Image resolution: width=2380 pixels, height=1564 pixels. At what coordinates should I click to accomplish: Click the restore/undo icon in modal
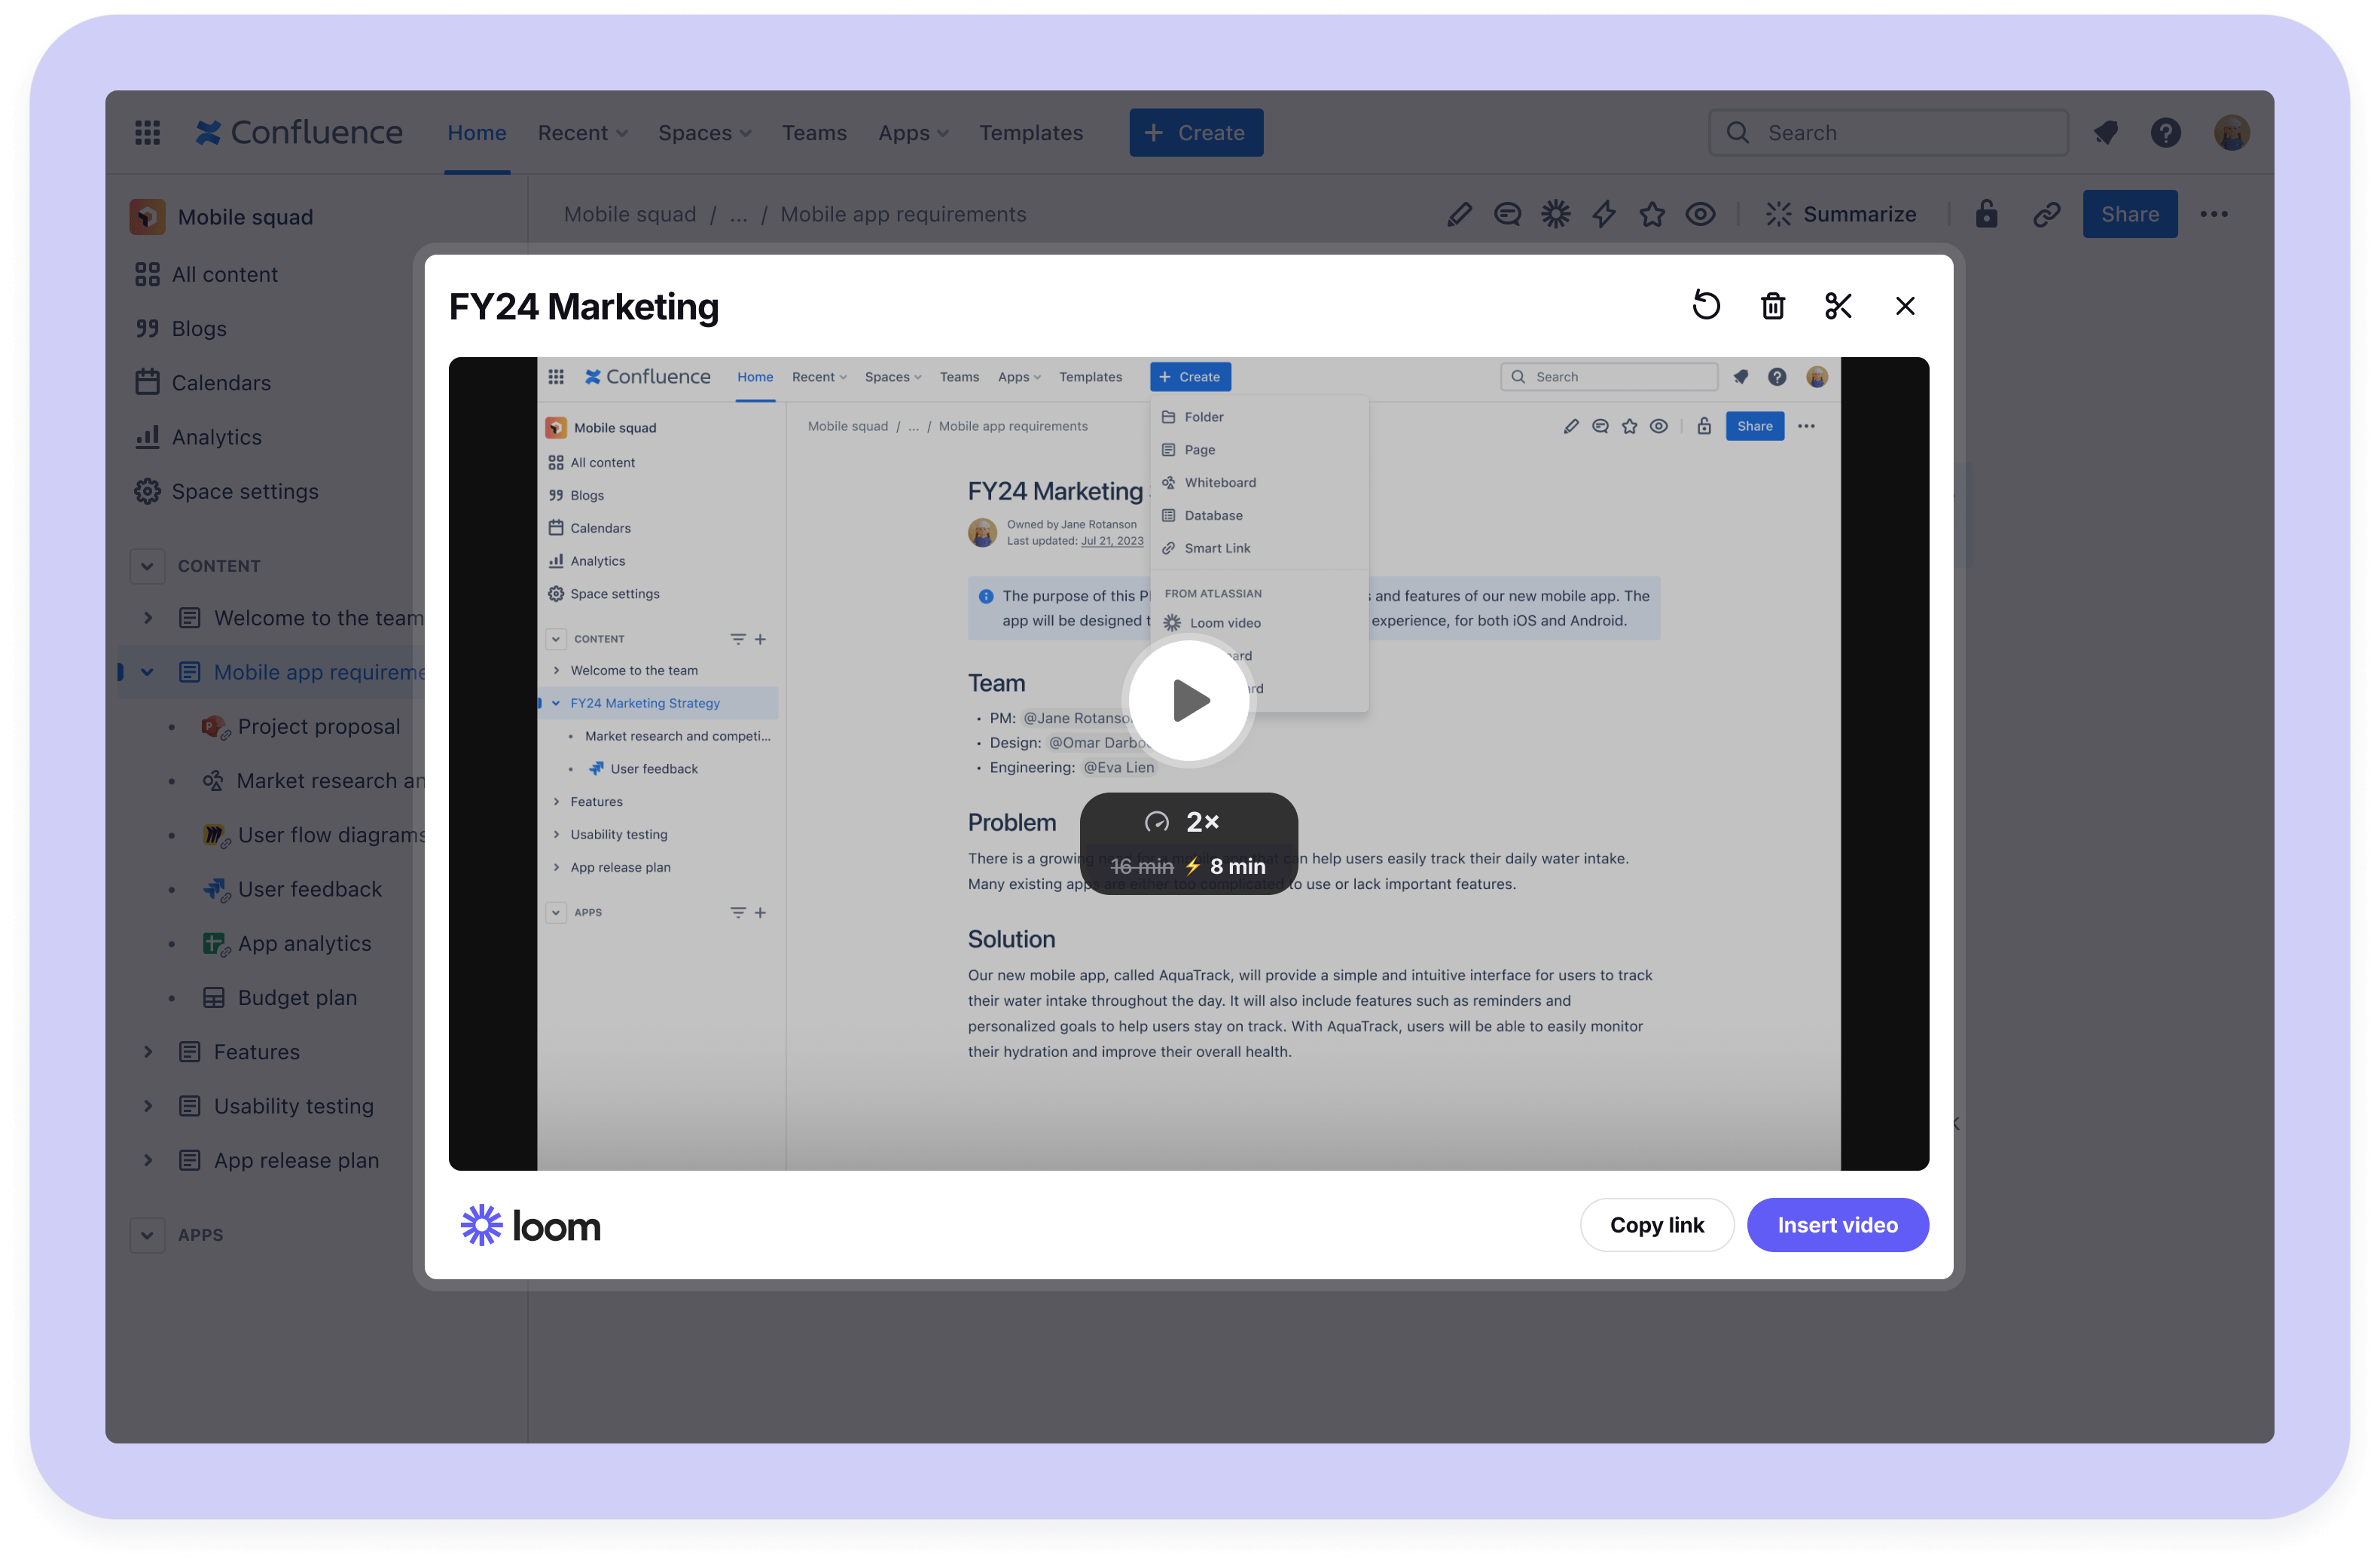[x=1707, y=304]
